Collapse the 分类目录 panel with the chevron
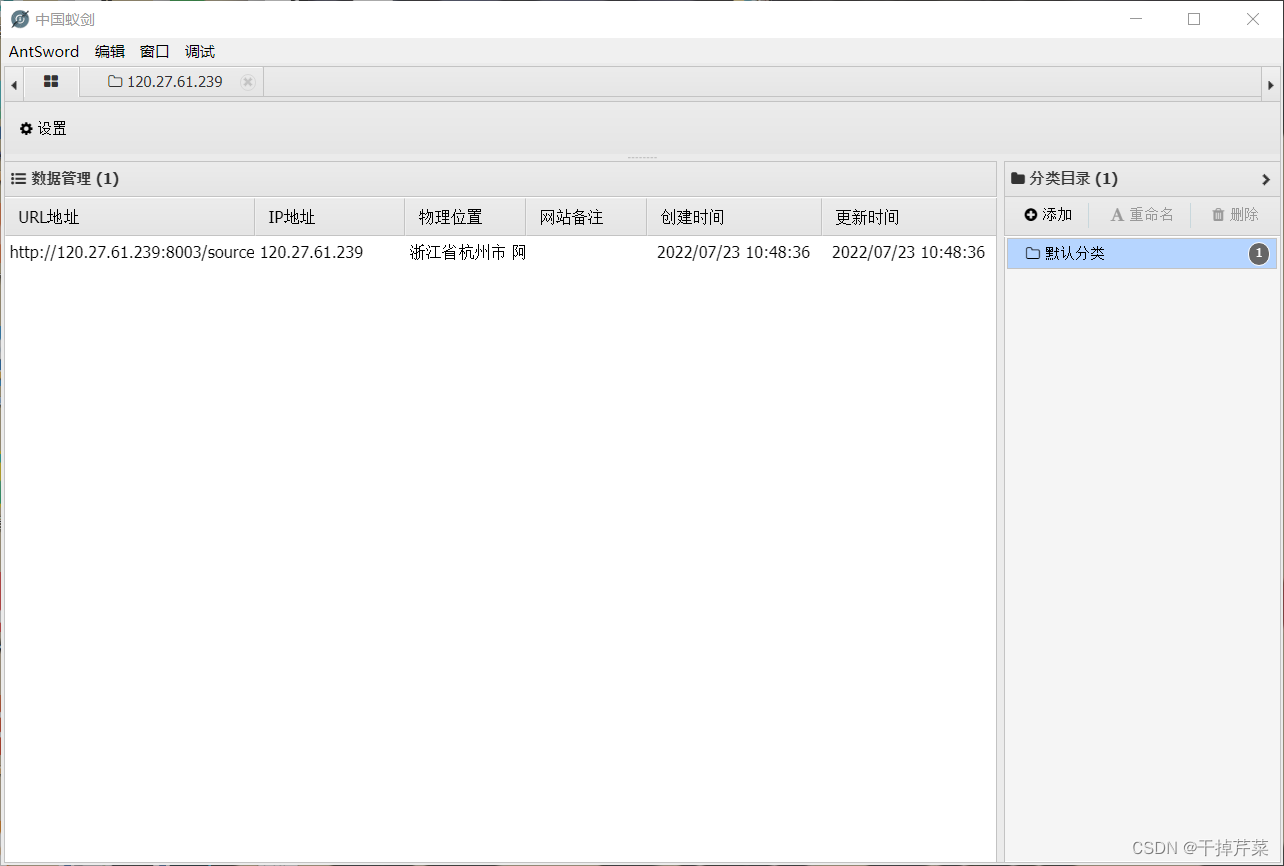Screen dimensions: 1284x866 [x=1265, y=179]
